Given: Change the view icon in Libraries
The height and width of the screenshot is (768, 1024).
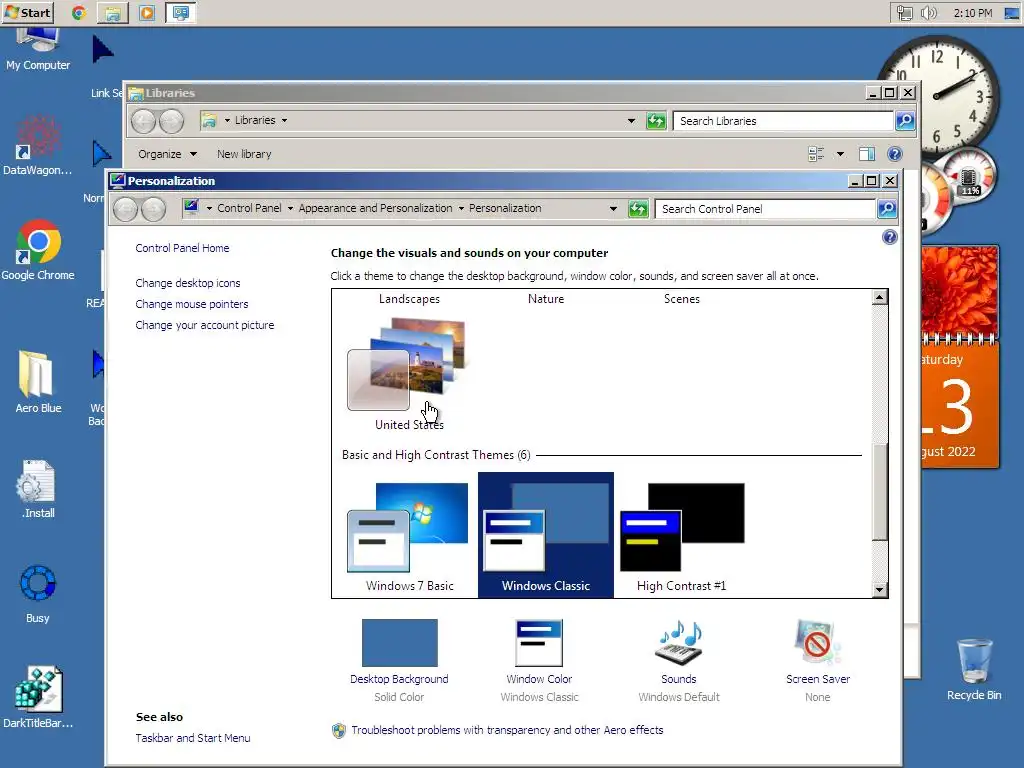Looking at the screenshot, I should tap(816, 154).
